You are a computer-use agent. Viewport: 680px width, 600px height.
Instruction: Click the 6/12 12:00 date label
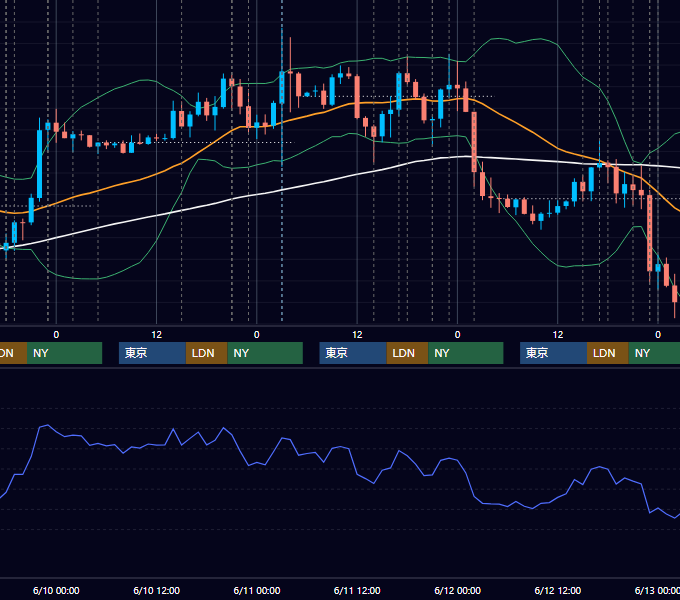click(558, 590)
